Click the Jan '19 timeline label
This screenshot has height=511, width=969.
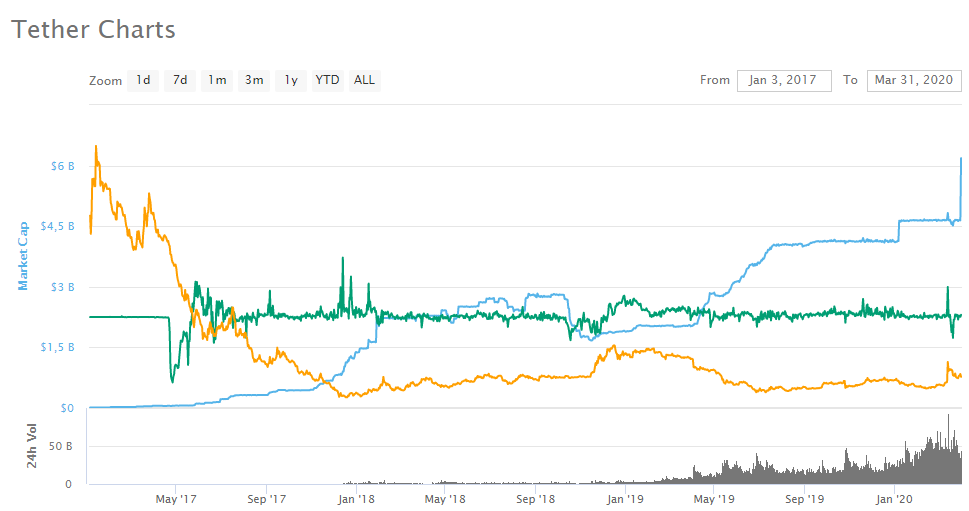pyautogui.click(x=625, y=499)
